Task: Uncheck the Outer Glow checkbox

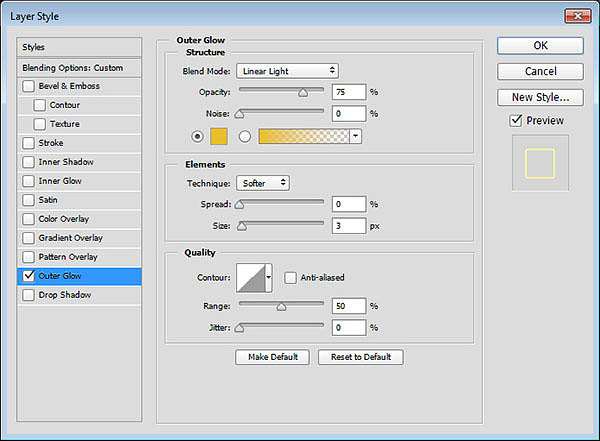Action: [x=28, y=276]
